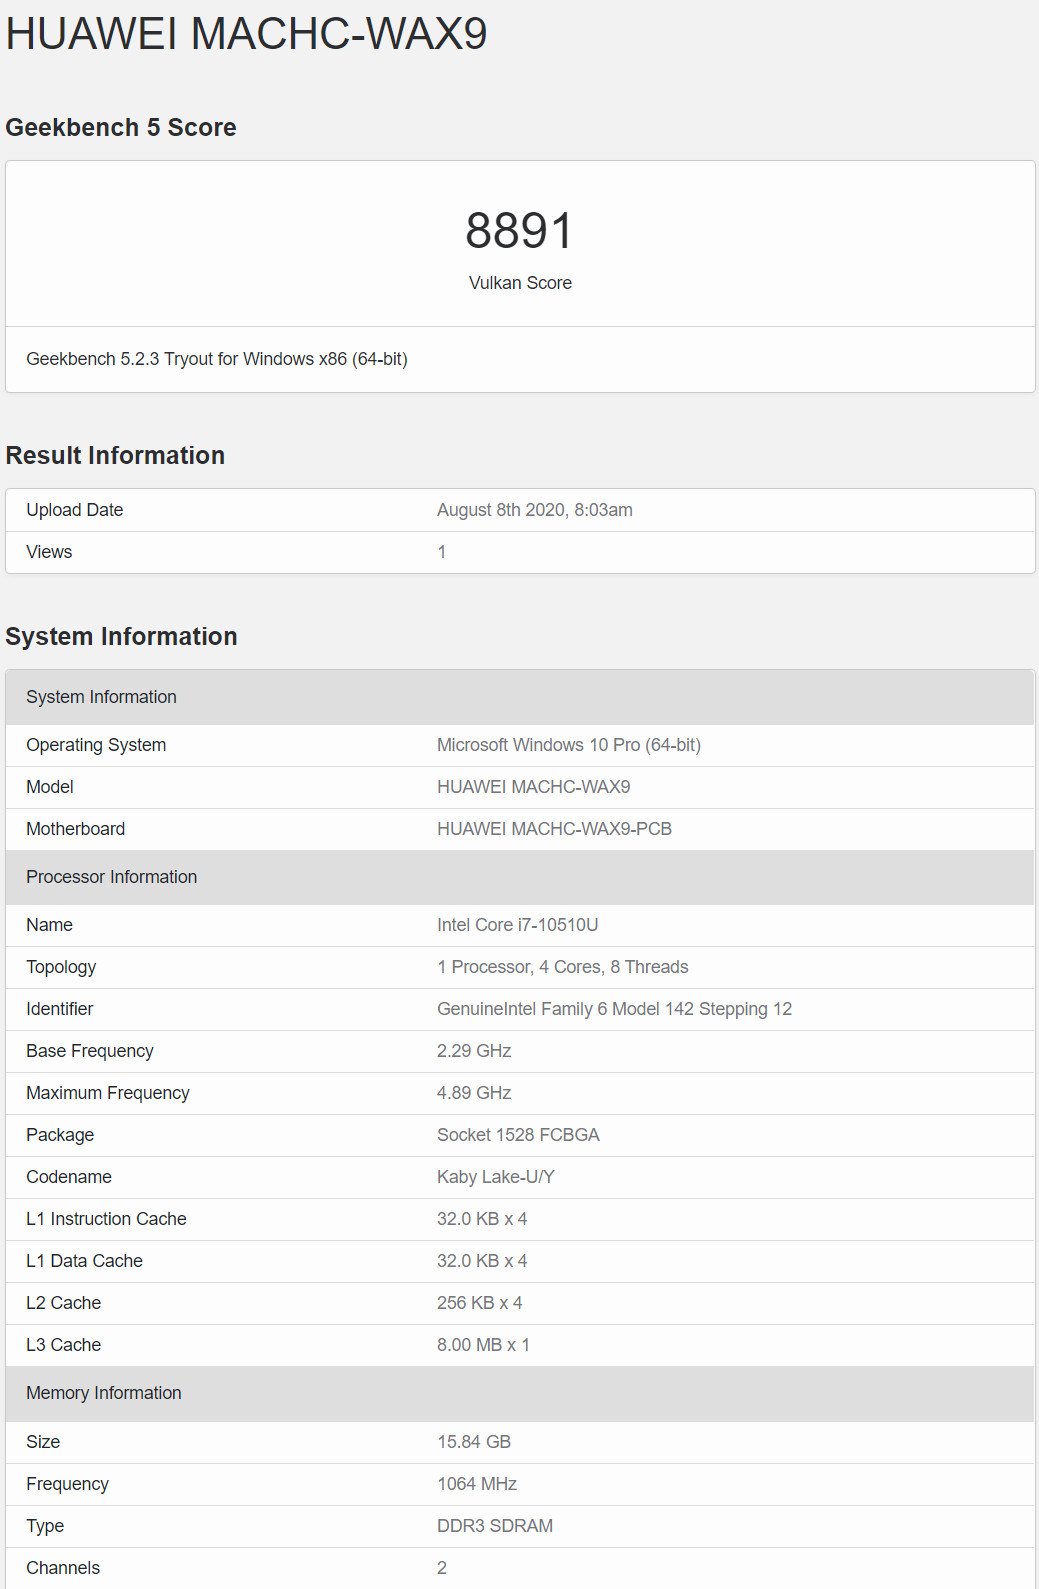Screen dimensions: 1039x1589
Task: Select the 4.89 GHz value
Action: 474,1093
